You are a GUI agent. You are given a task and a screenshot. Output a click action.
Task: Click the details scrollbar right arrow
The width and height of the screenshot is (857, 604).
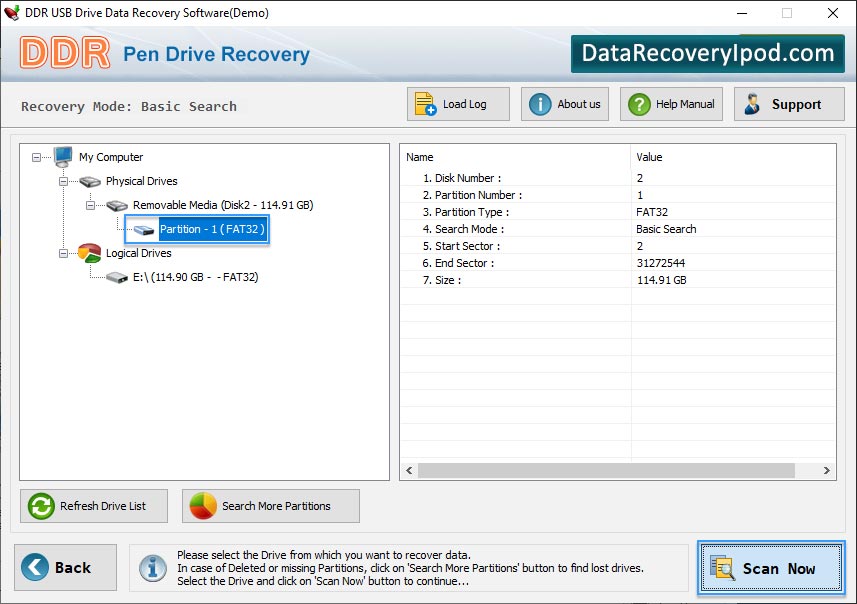826,470
